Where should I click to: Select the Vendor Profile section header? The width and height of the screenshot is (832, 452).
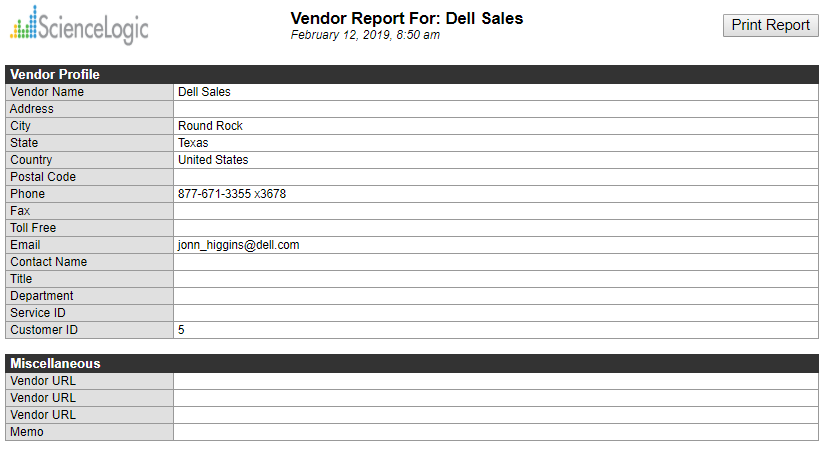(55, 74)
